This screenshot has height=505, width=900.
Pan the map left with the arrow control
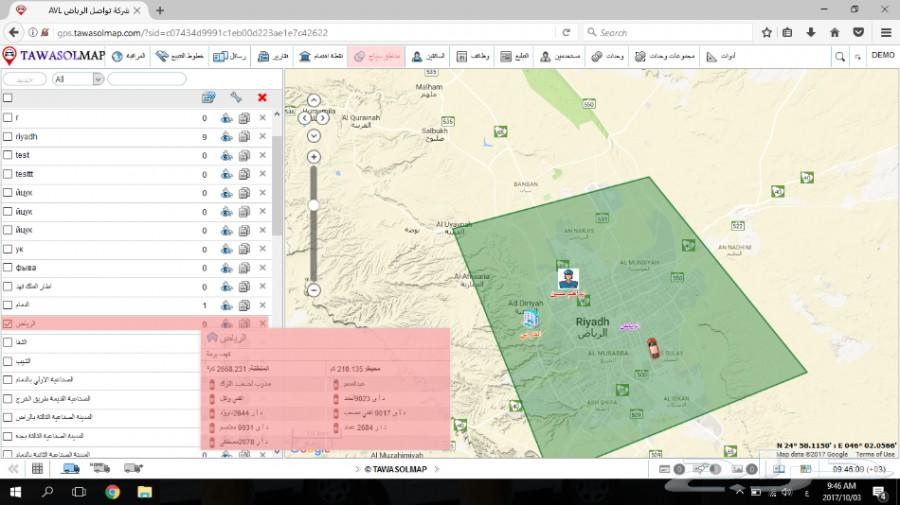click(304, 118)
